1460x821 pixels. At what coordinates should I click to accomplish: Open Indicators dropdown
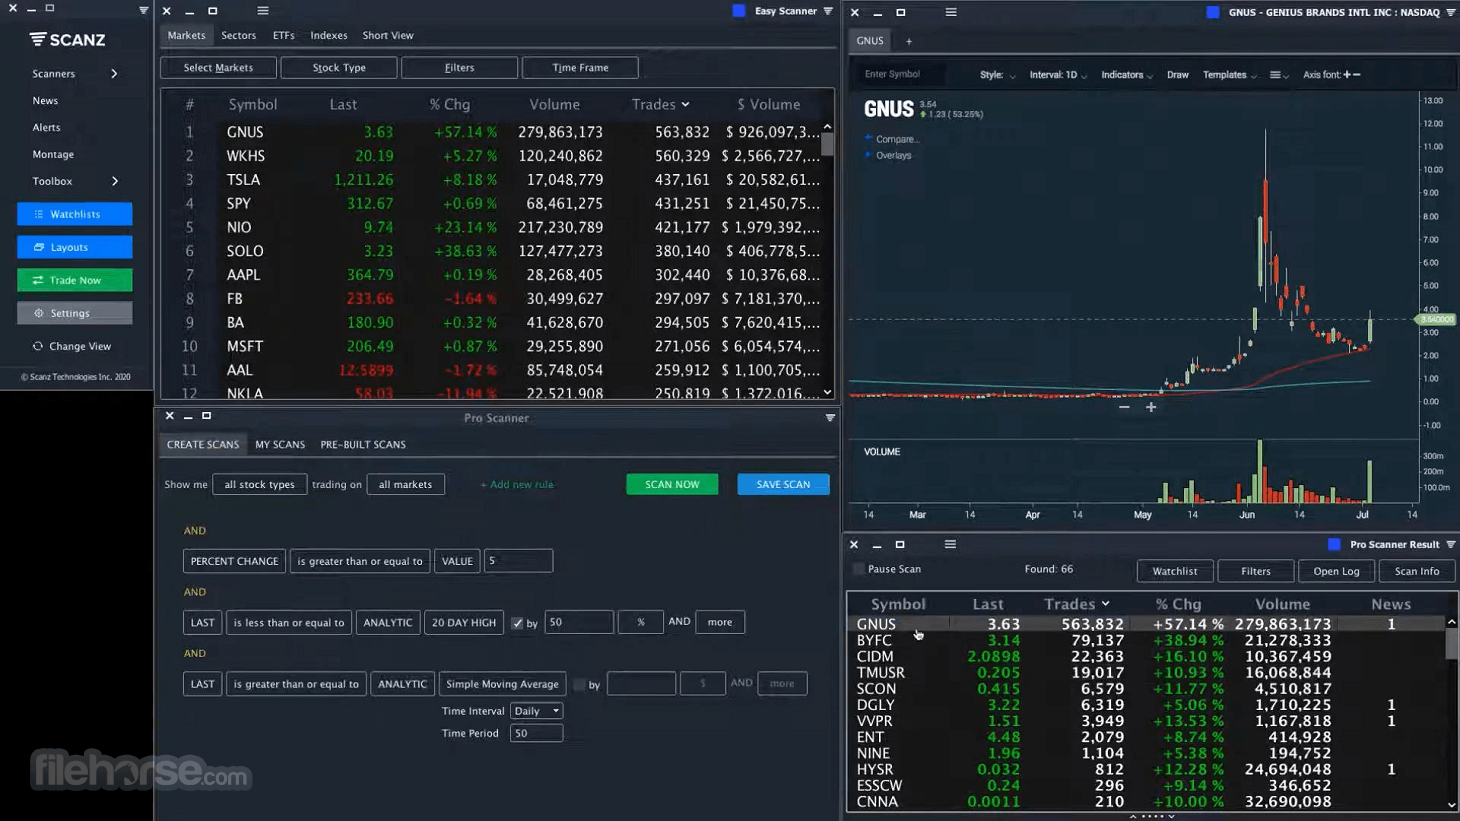[x=1126, y=75]
